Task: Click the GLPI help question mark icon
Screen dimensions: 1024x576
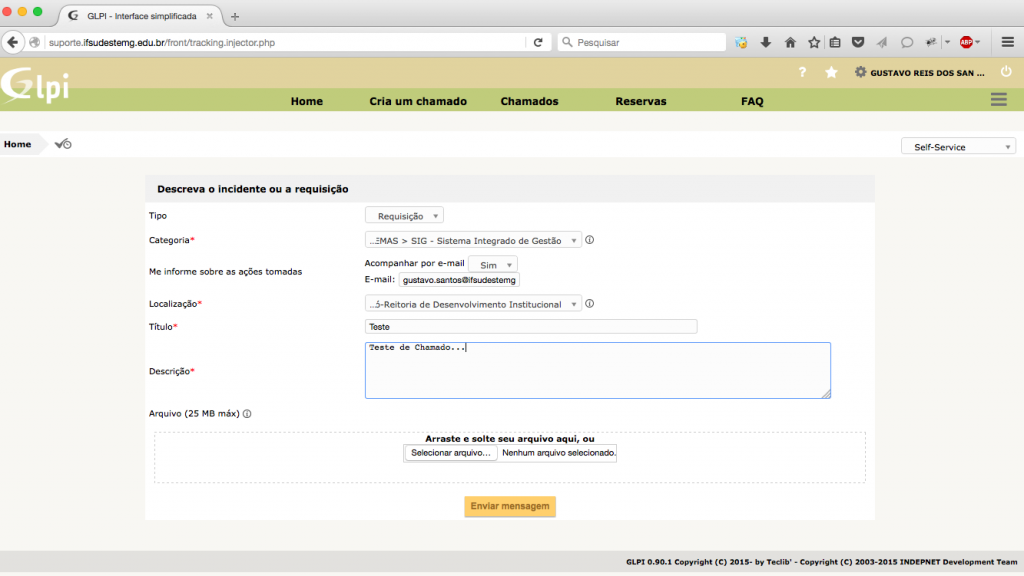Action: (x=802, y=72)
